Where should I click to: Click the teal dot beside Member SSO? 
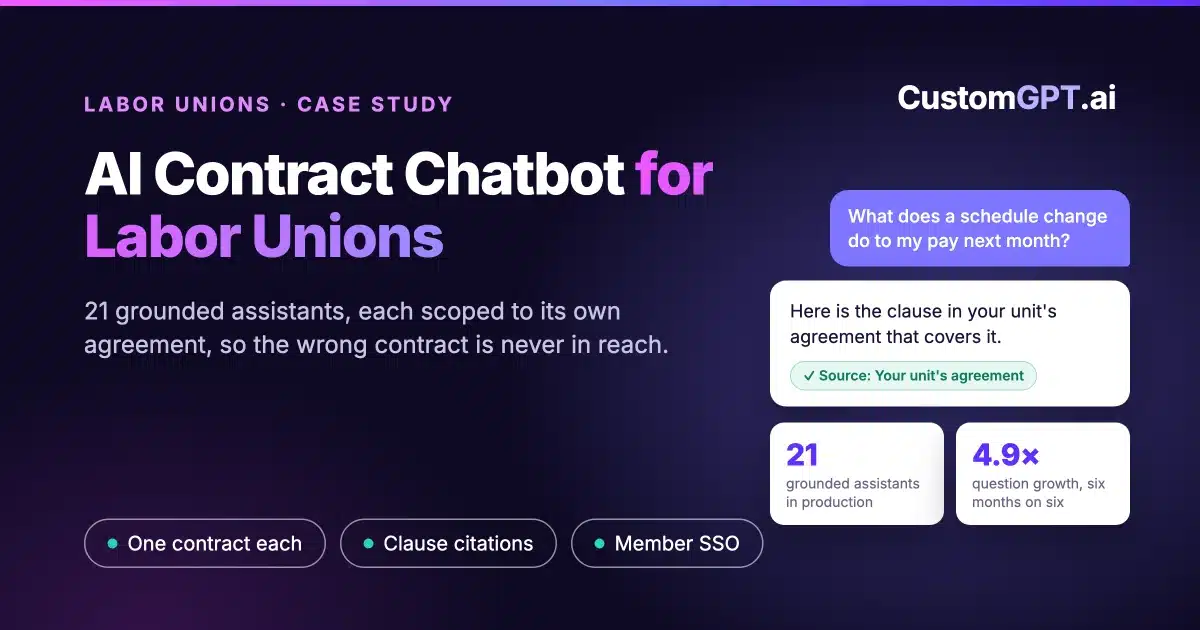coord(600,544)
